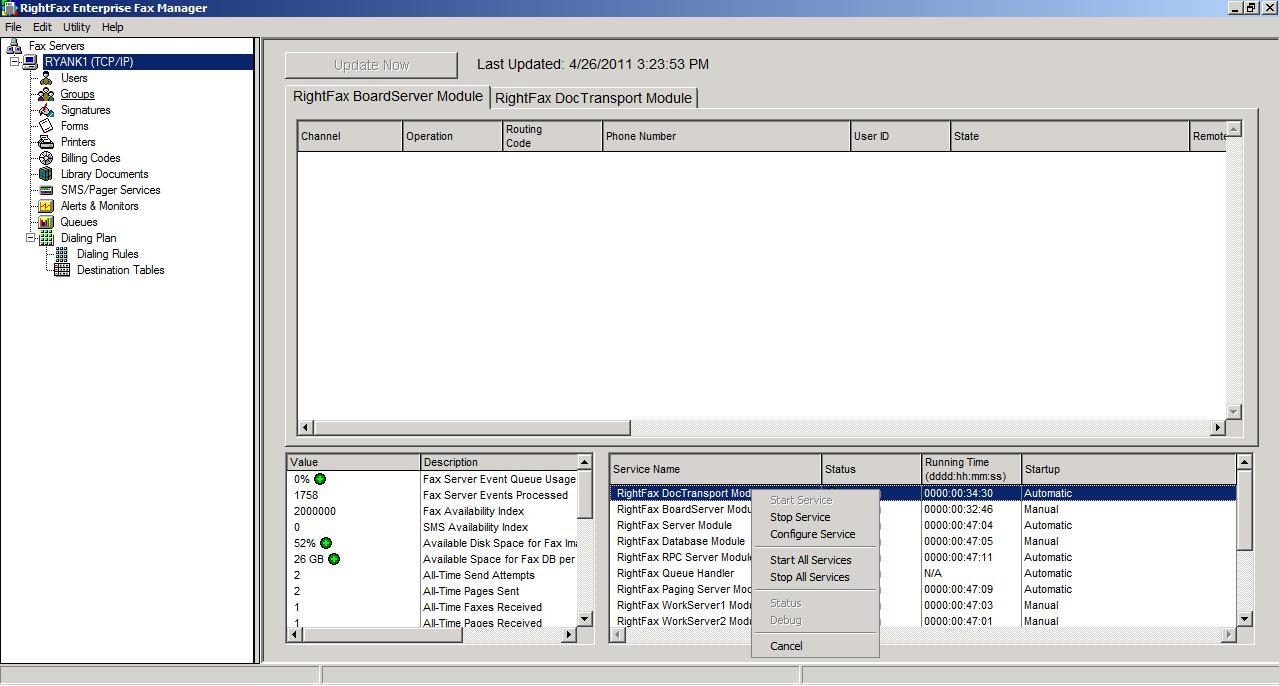Image resolution: width=1279 pixels, height=686 pixels.
Task: Click the Destination Tables icon
Action: [62, 270]
